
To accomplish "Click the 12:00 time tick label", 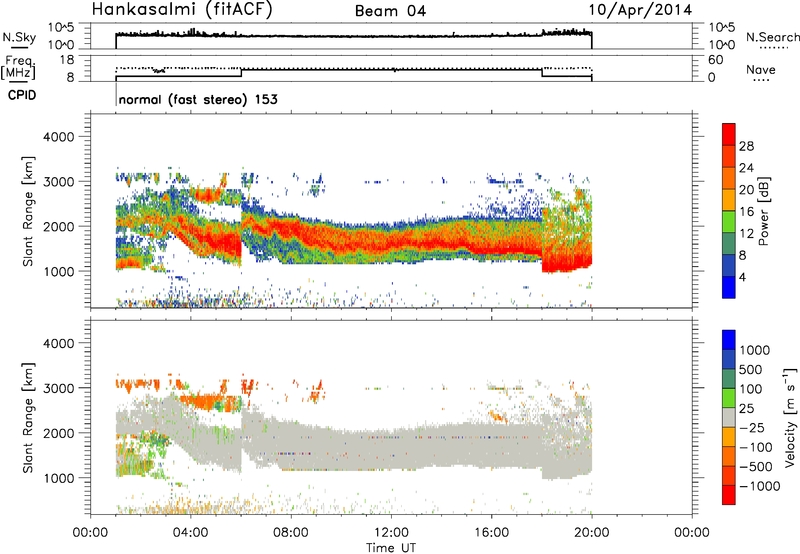I will click(x=391, y=533).
